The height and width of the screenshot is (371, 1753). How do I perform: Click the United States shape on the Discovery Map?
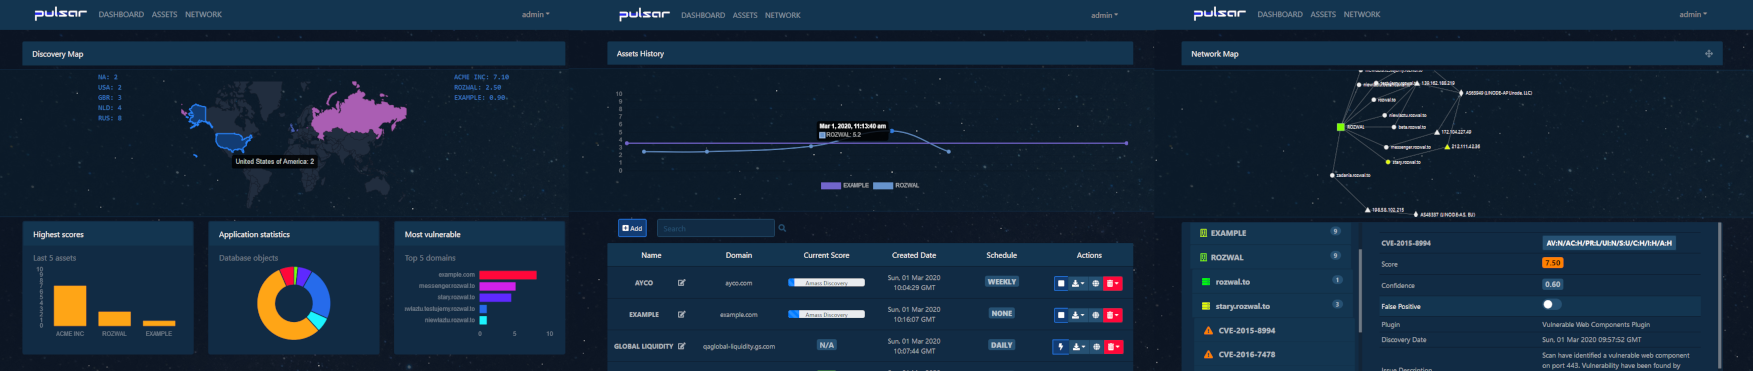[x=234, y=142]
